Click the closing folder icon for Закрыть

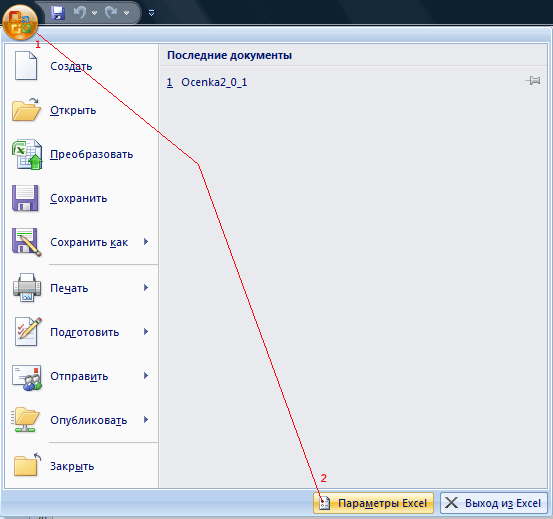click(x=27, y=465)
